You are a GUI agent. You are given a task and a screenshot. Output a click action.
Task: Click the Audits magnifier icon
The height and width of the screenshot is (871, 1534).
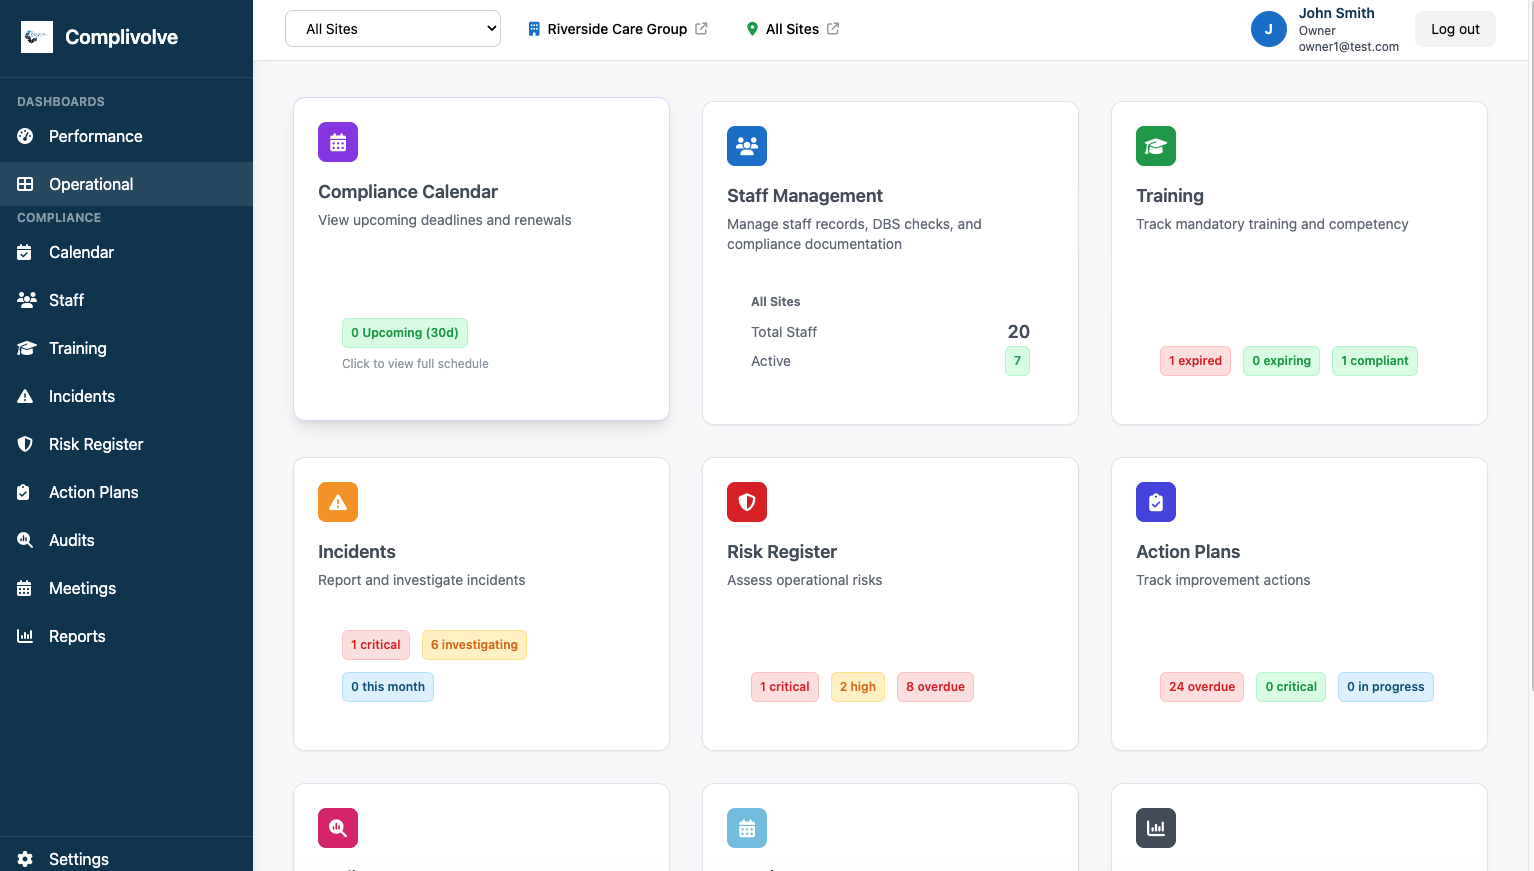[x=25, y=540]
